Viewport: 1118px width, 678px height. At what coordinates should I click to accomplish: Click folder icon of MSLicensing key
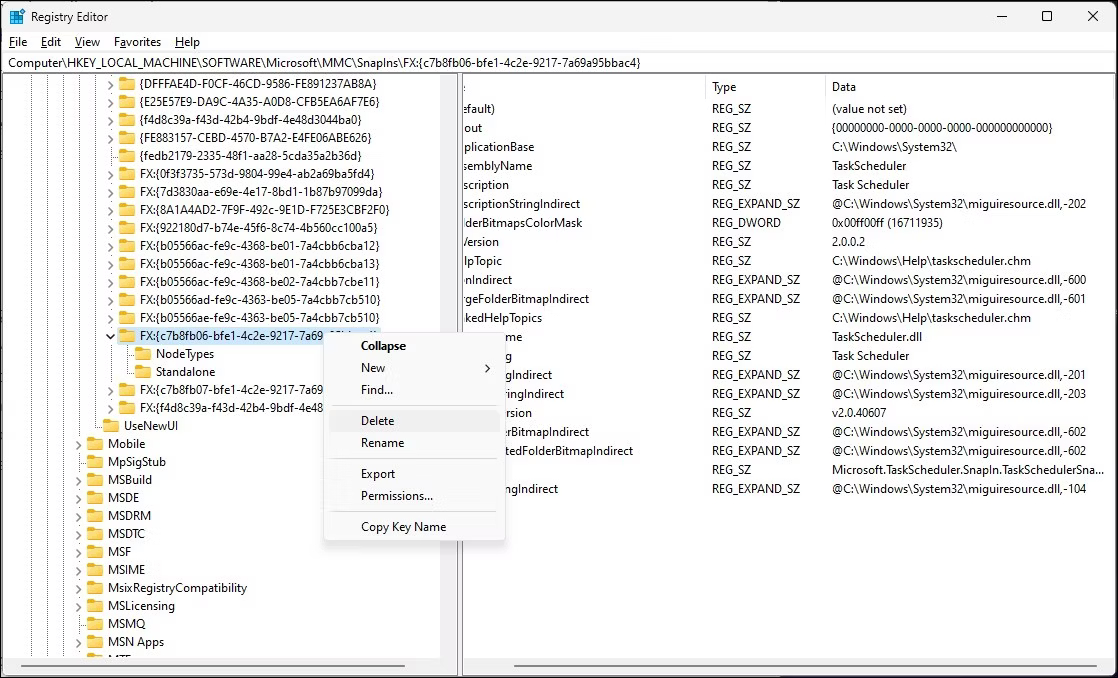(x=95, y=606)
